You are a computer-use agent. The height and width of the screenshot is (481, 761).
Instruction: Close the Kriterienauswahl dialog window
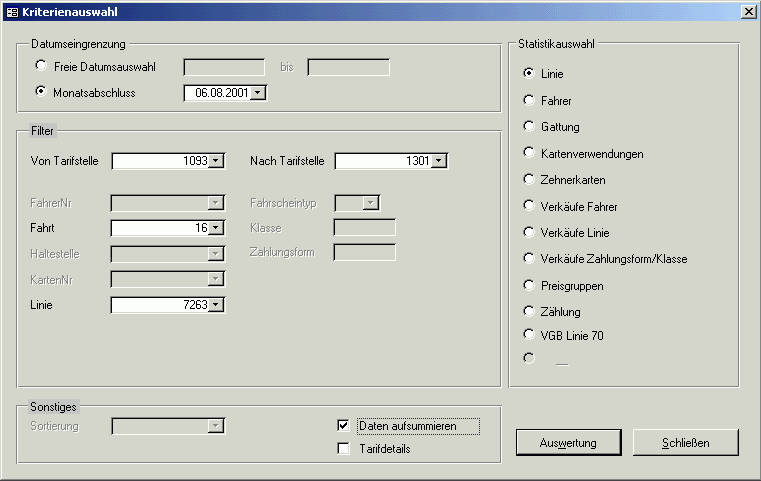click(748, 12)
